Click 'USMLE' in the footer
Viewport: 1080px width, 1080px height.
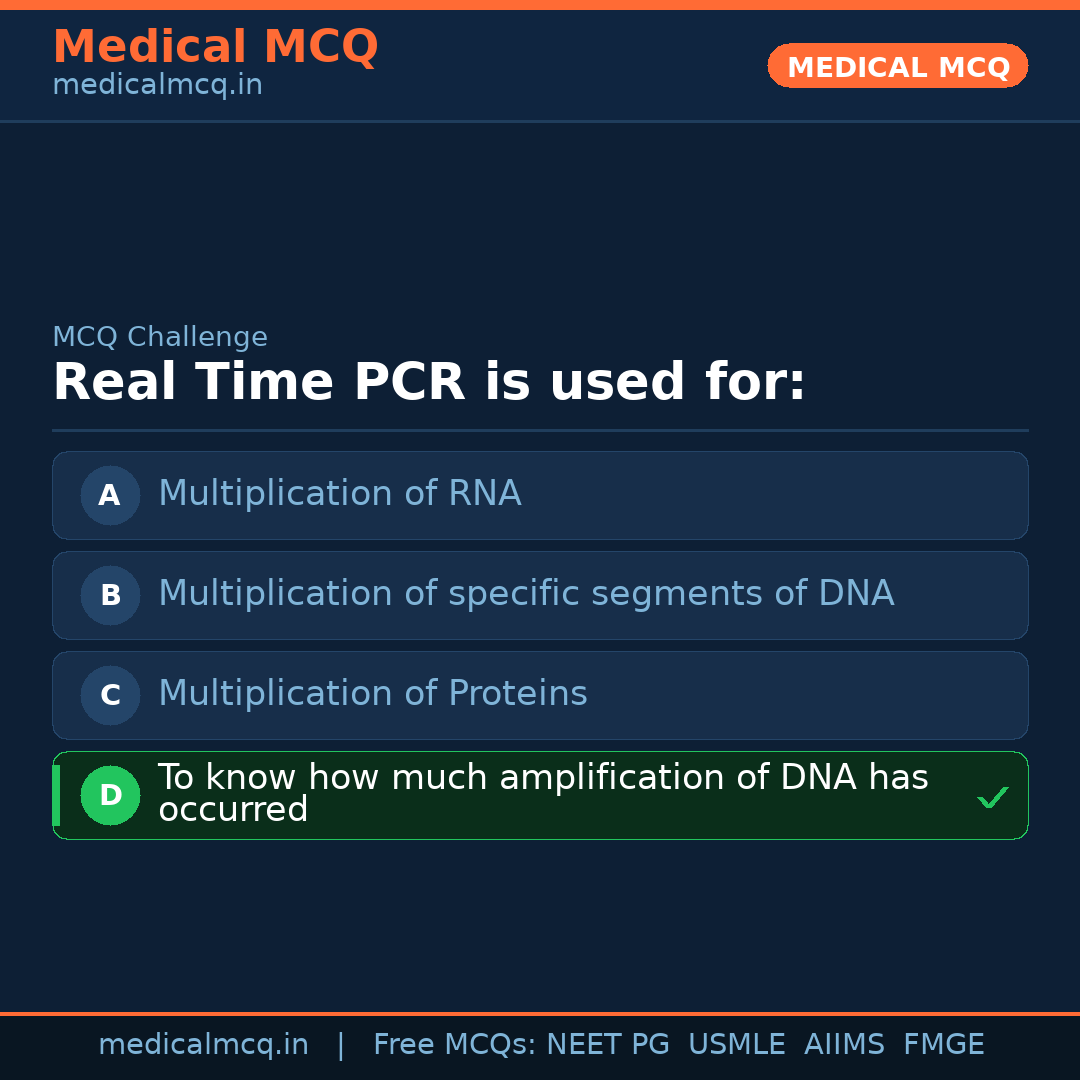pos(736,1045)
